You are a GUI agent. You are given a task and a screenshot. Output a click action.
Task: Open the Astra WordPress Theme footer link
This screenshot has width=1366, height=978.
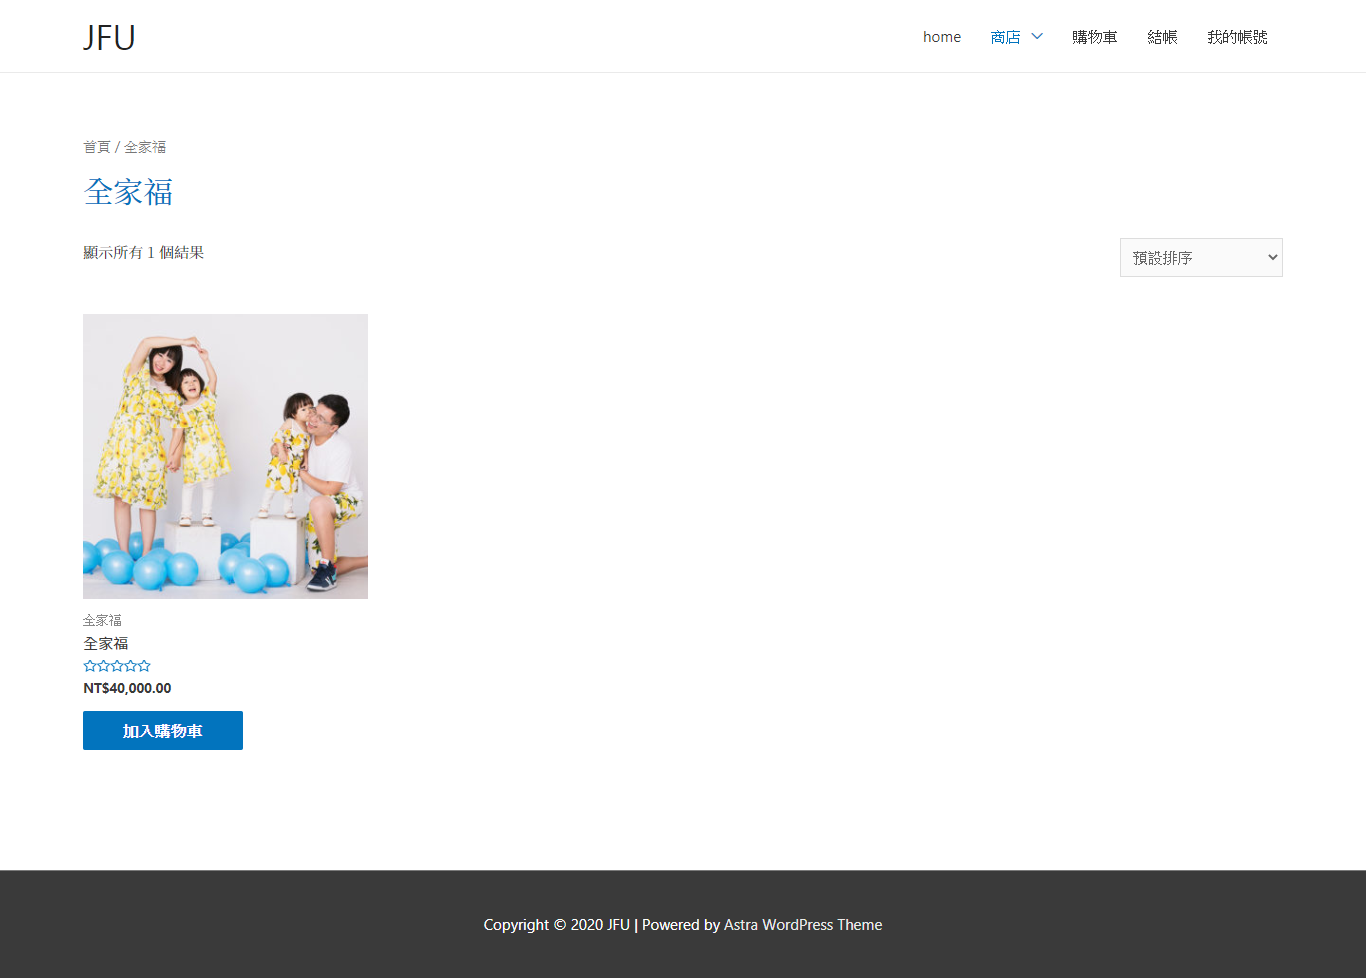(802, 925)
